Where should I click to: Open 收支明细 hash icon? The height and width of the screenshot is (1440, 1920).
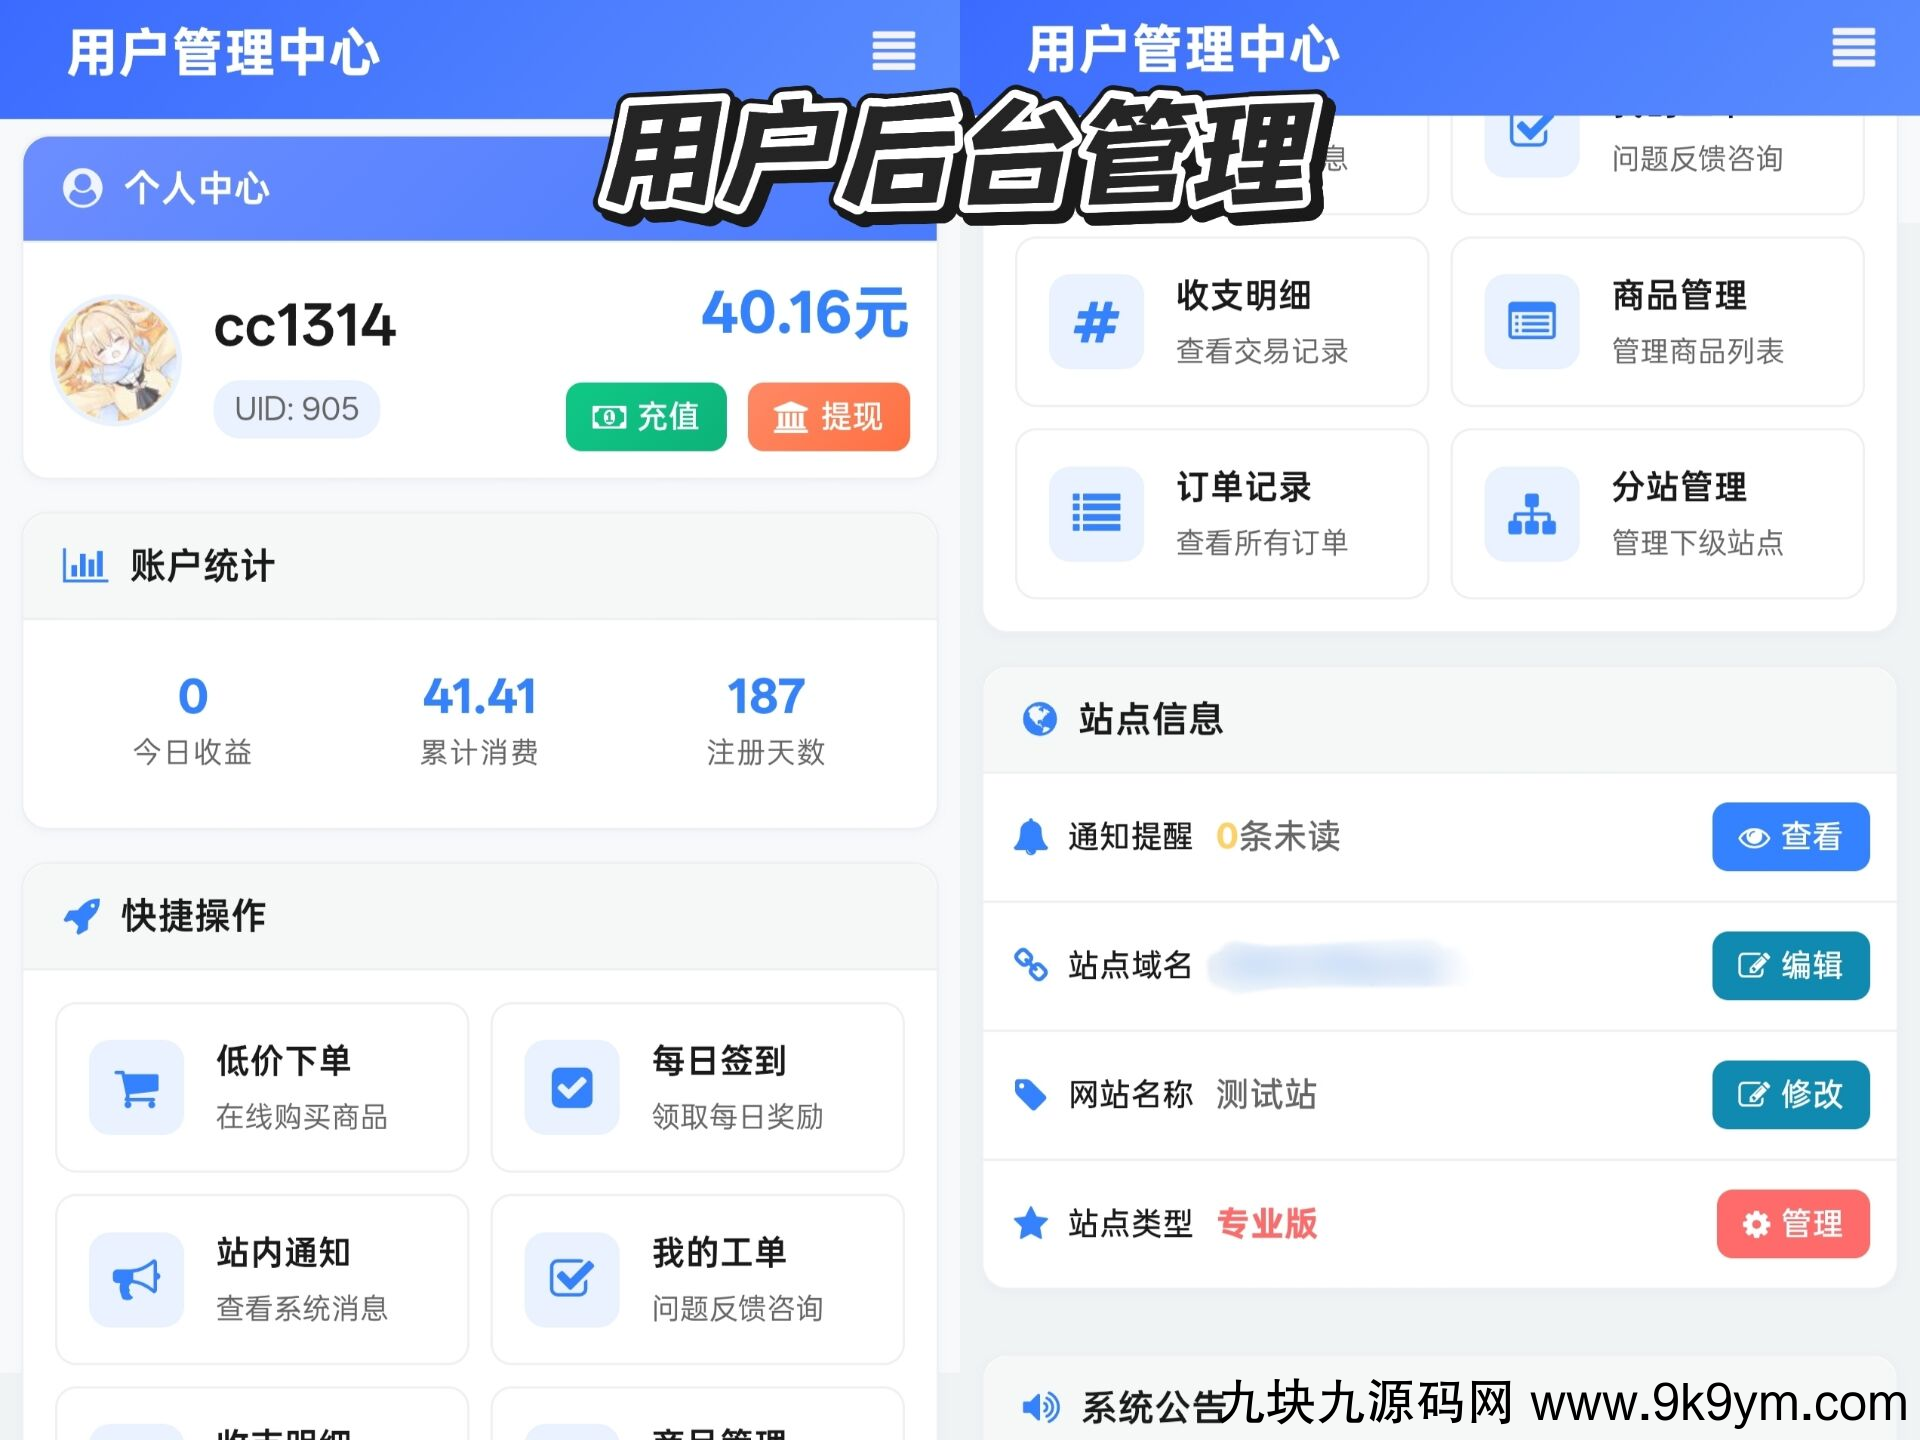(x=1096, y=322)
